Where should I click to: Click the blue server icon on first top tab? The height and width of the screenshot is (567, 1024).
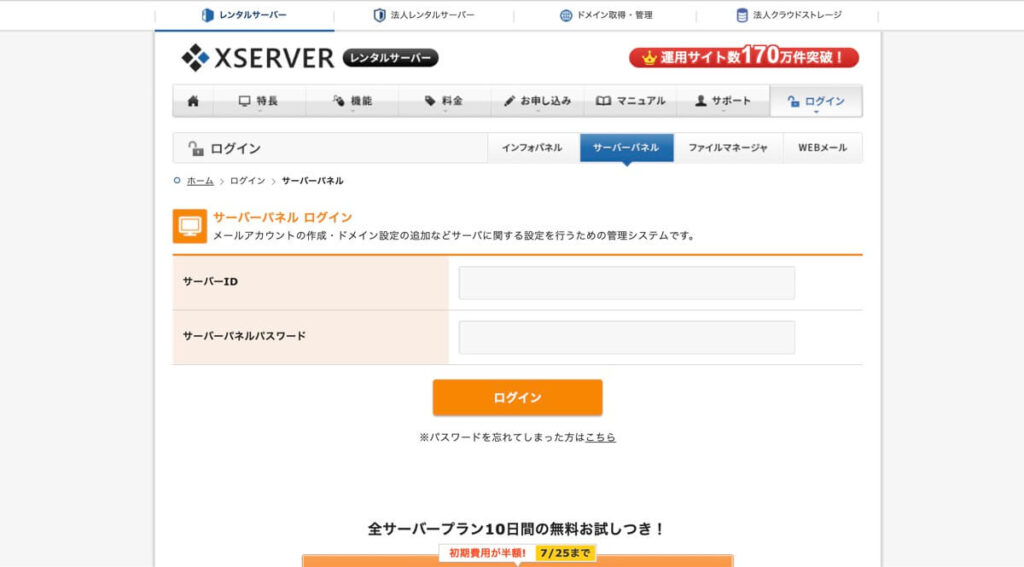[x=208, y=15]
